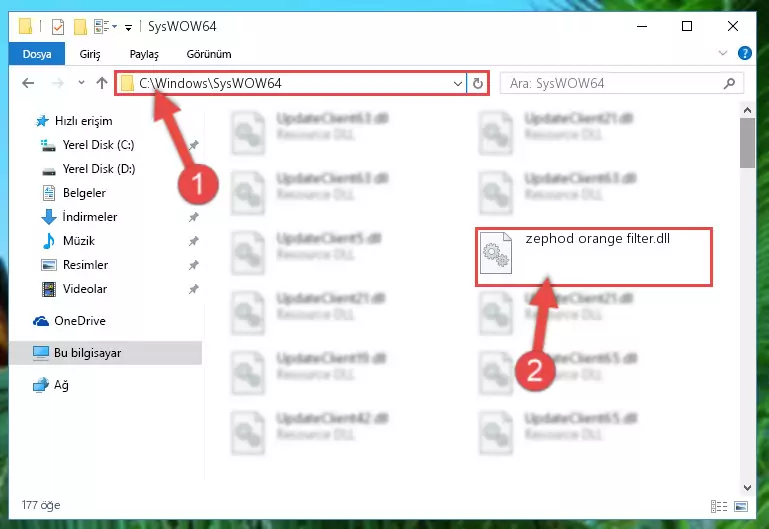The width and height of the screenshot is (769, 529).
Task: Click the pin icon next to Videolar
Action: click(194, 289)
